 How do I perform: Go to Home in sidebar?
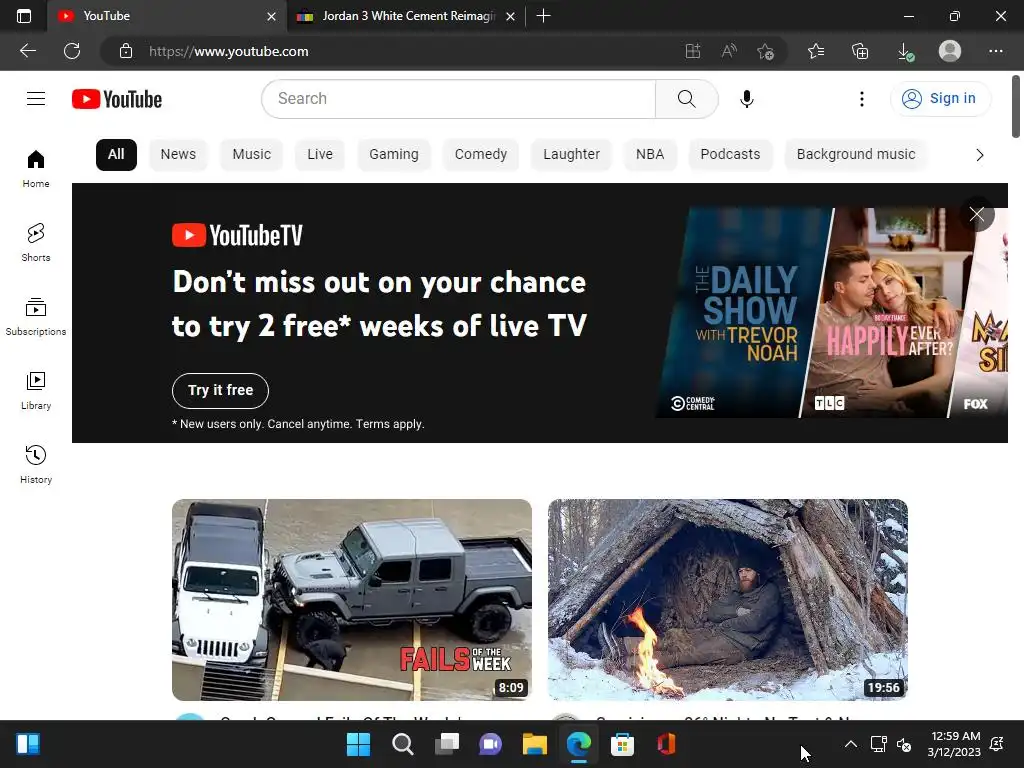36,168
